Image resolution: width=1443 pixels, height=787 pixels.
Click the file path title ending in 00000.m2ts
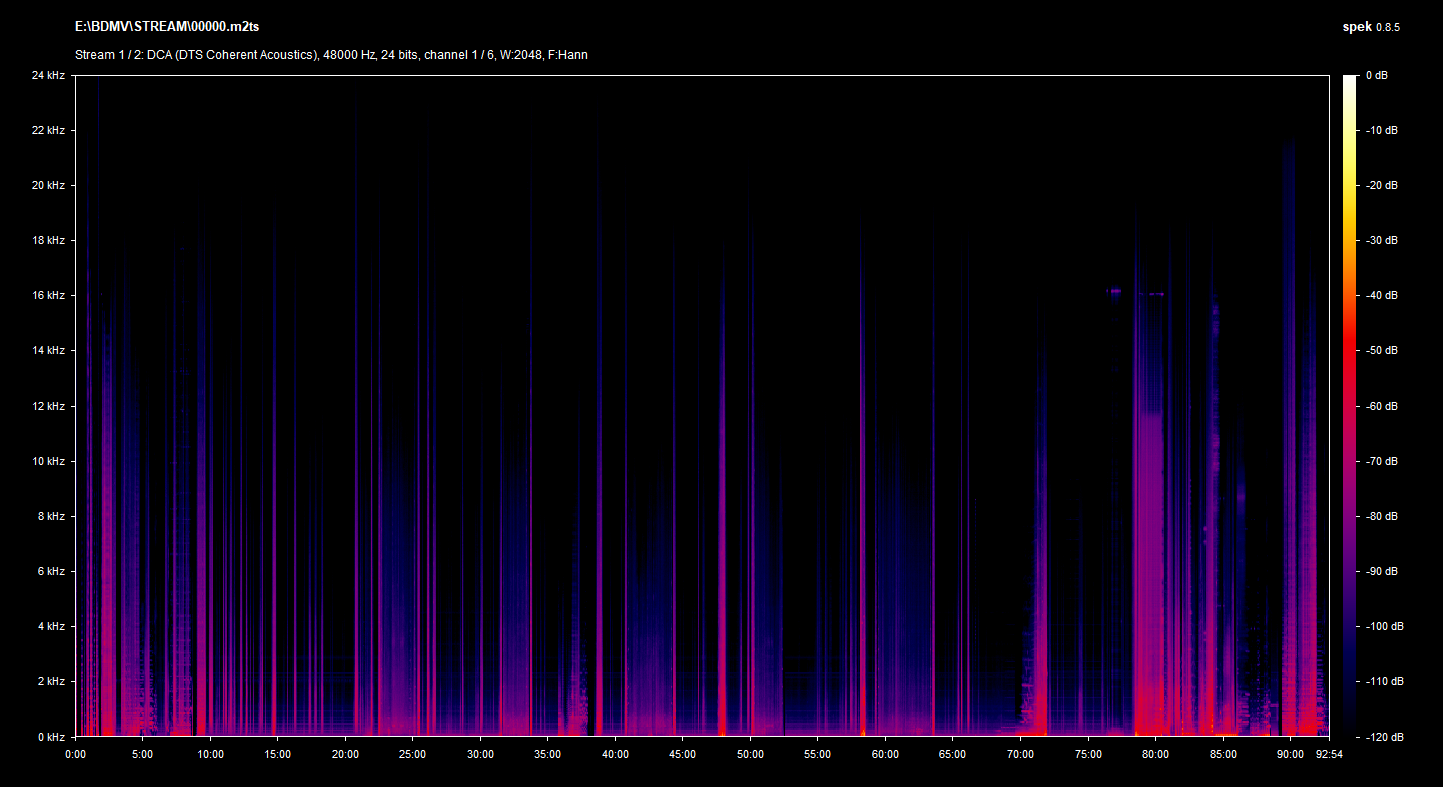(x=167, y=27)
